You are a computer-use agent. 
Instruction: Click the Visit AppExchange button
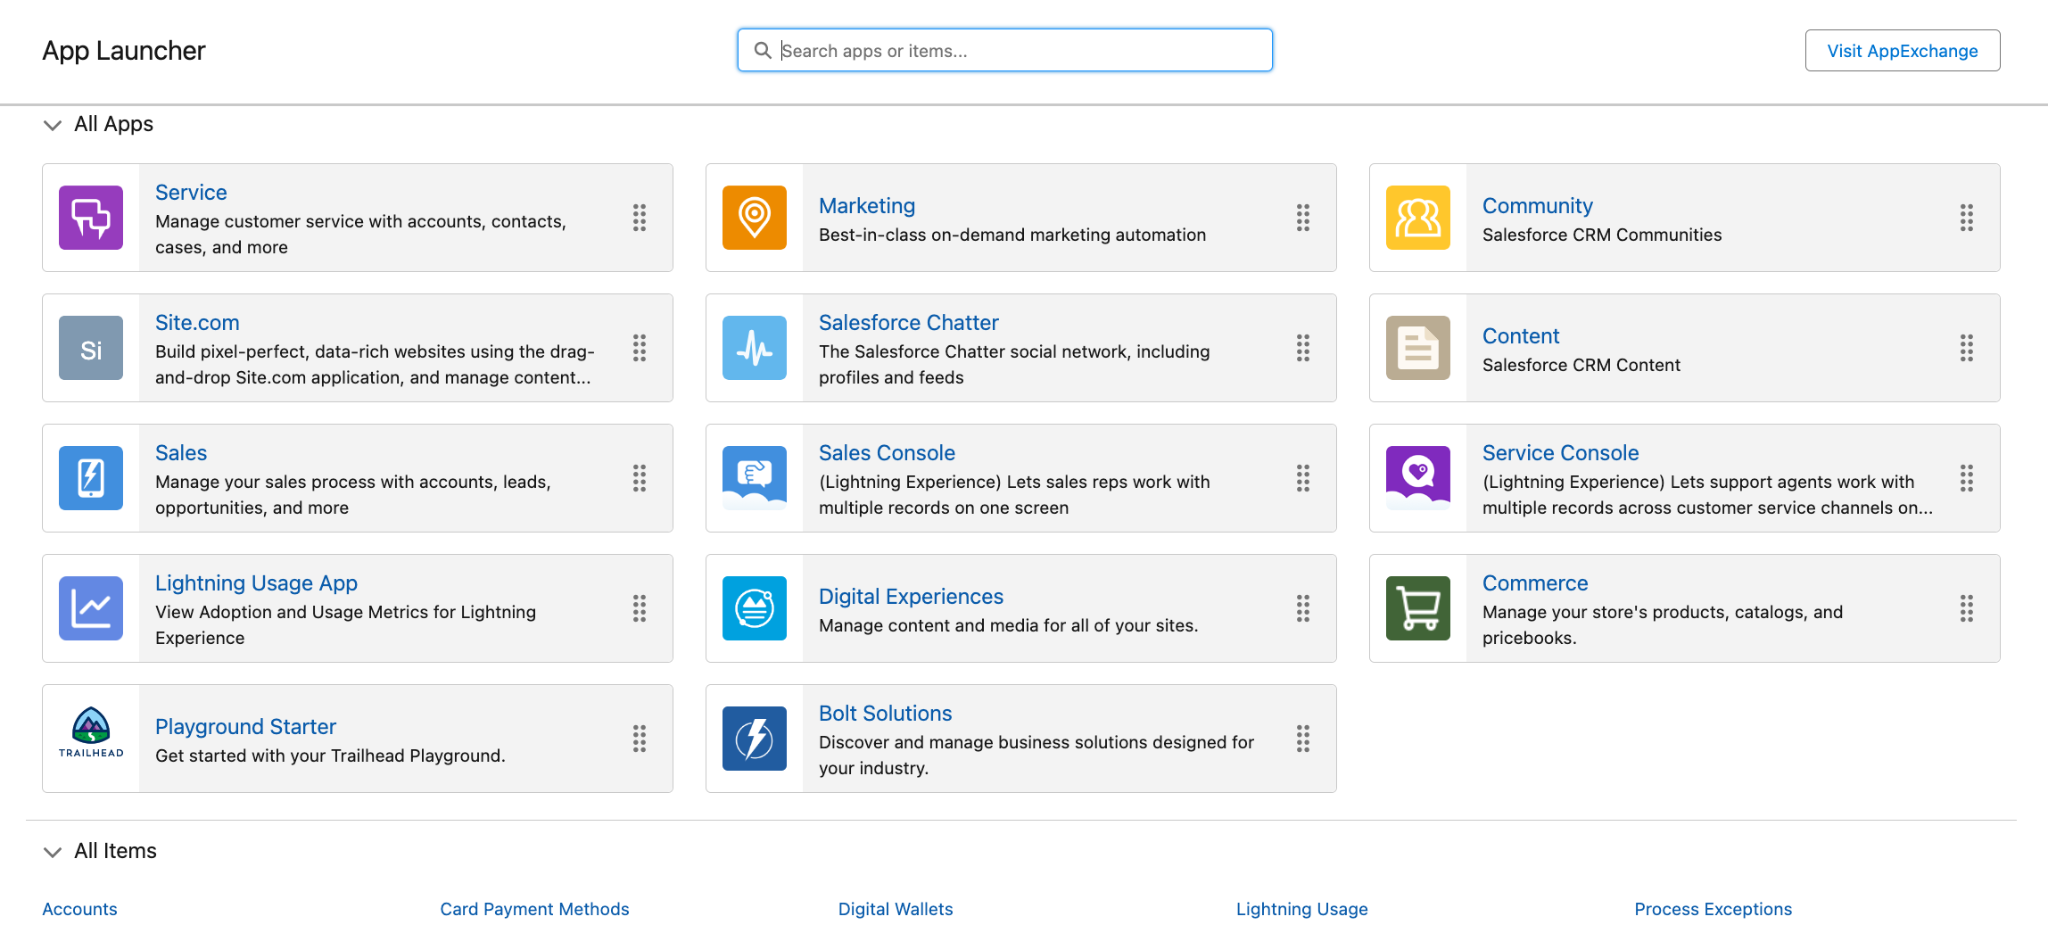point(1902,50)
